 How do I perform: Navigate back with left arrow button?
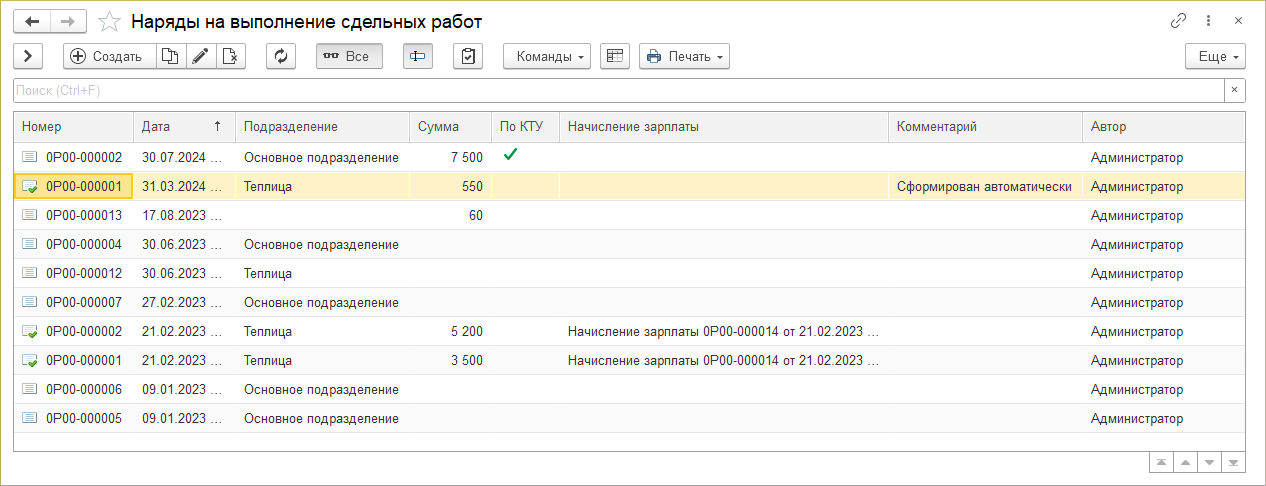tap(32, 21)
